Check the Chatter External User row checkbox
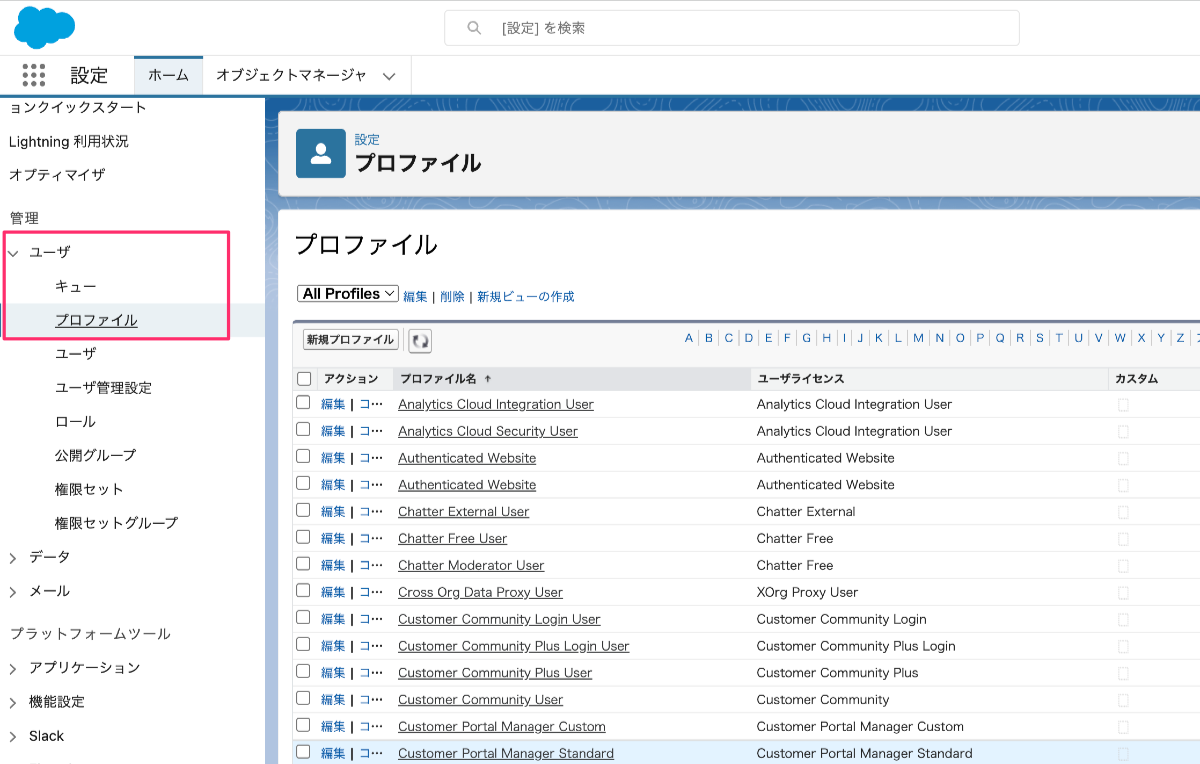1200x764 pixels. [304, 510]
